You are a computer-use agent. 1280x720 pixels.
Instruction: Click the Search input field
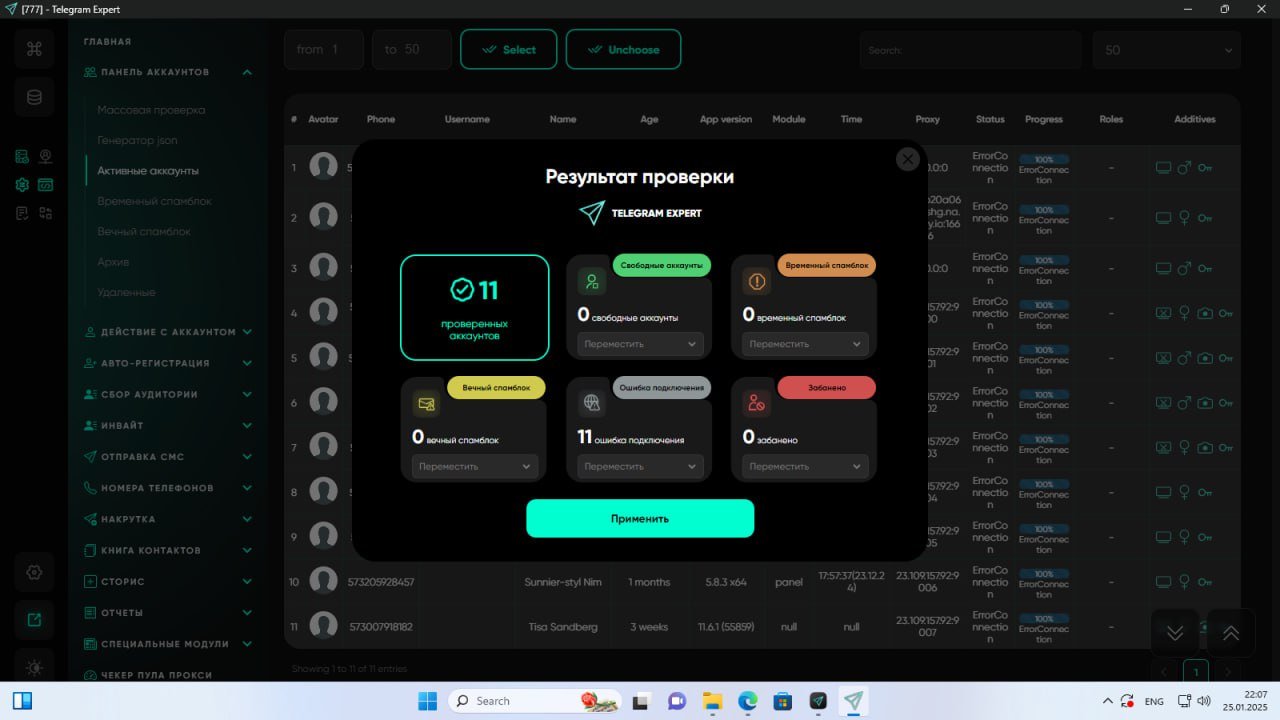(970, 50)
